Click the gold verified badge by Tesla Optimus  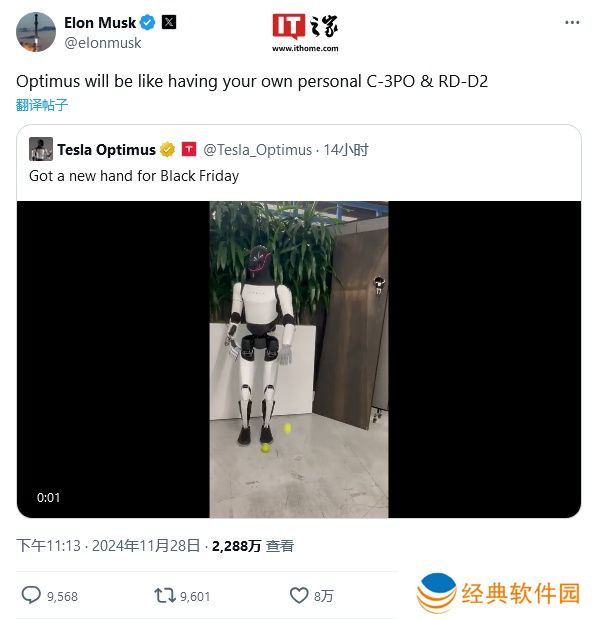(167, 150)
